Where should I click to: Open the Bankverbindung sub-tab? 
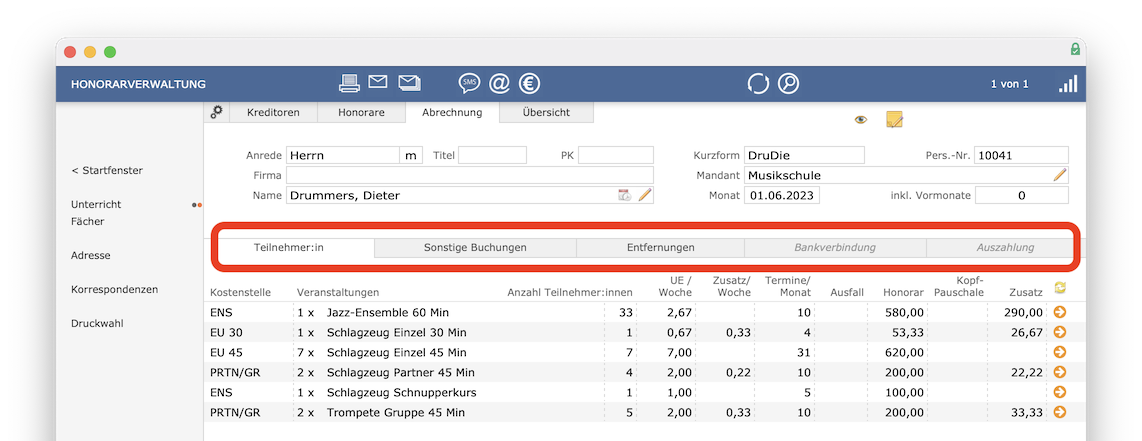(835, 247)
